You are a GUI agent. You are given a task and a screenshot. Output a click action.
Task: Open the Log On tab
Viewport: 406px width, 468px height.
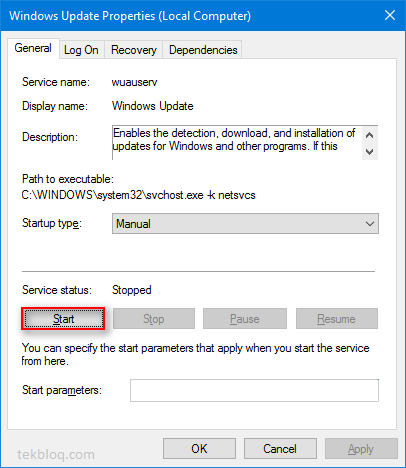click(x=81, y=50)
